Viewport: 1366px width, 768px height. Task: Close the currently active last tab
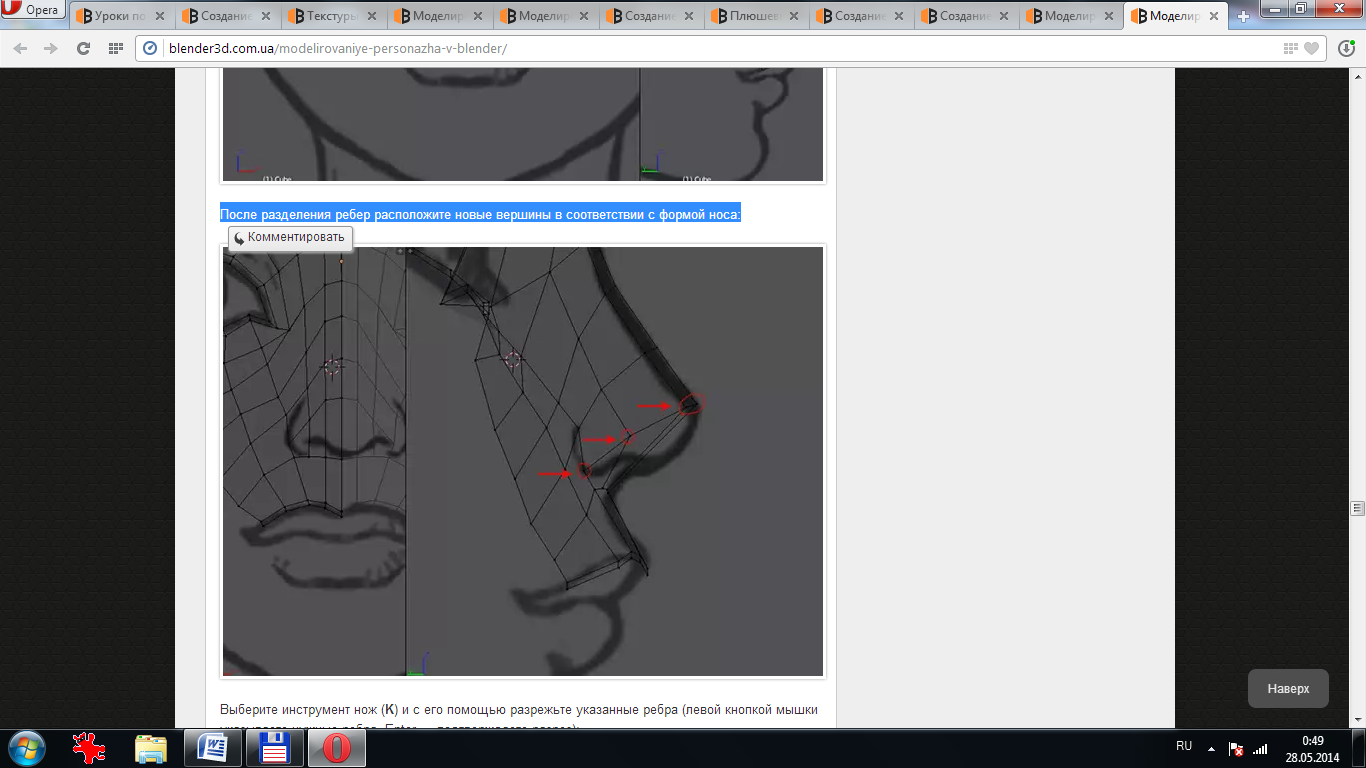click(x=1216, y=16)
